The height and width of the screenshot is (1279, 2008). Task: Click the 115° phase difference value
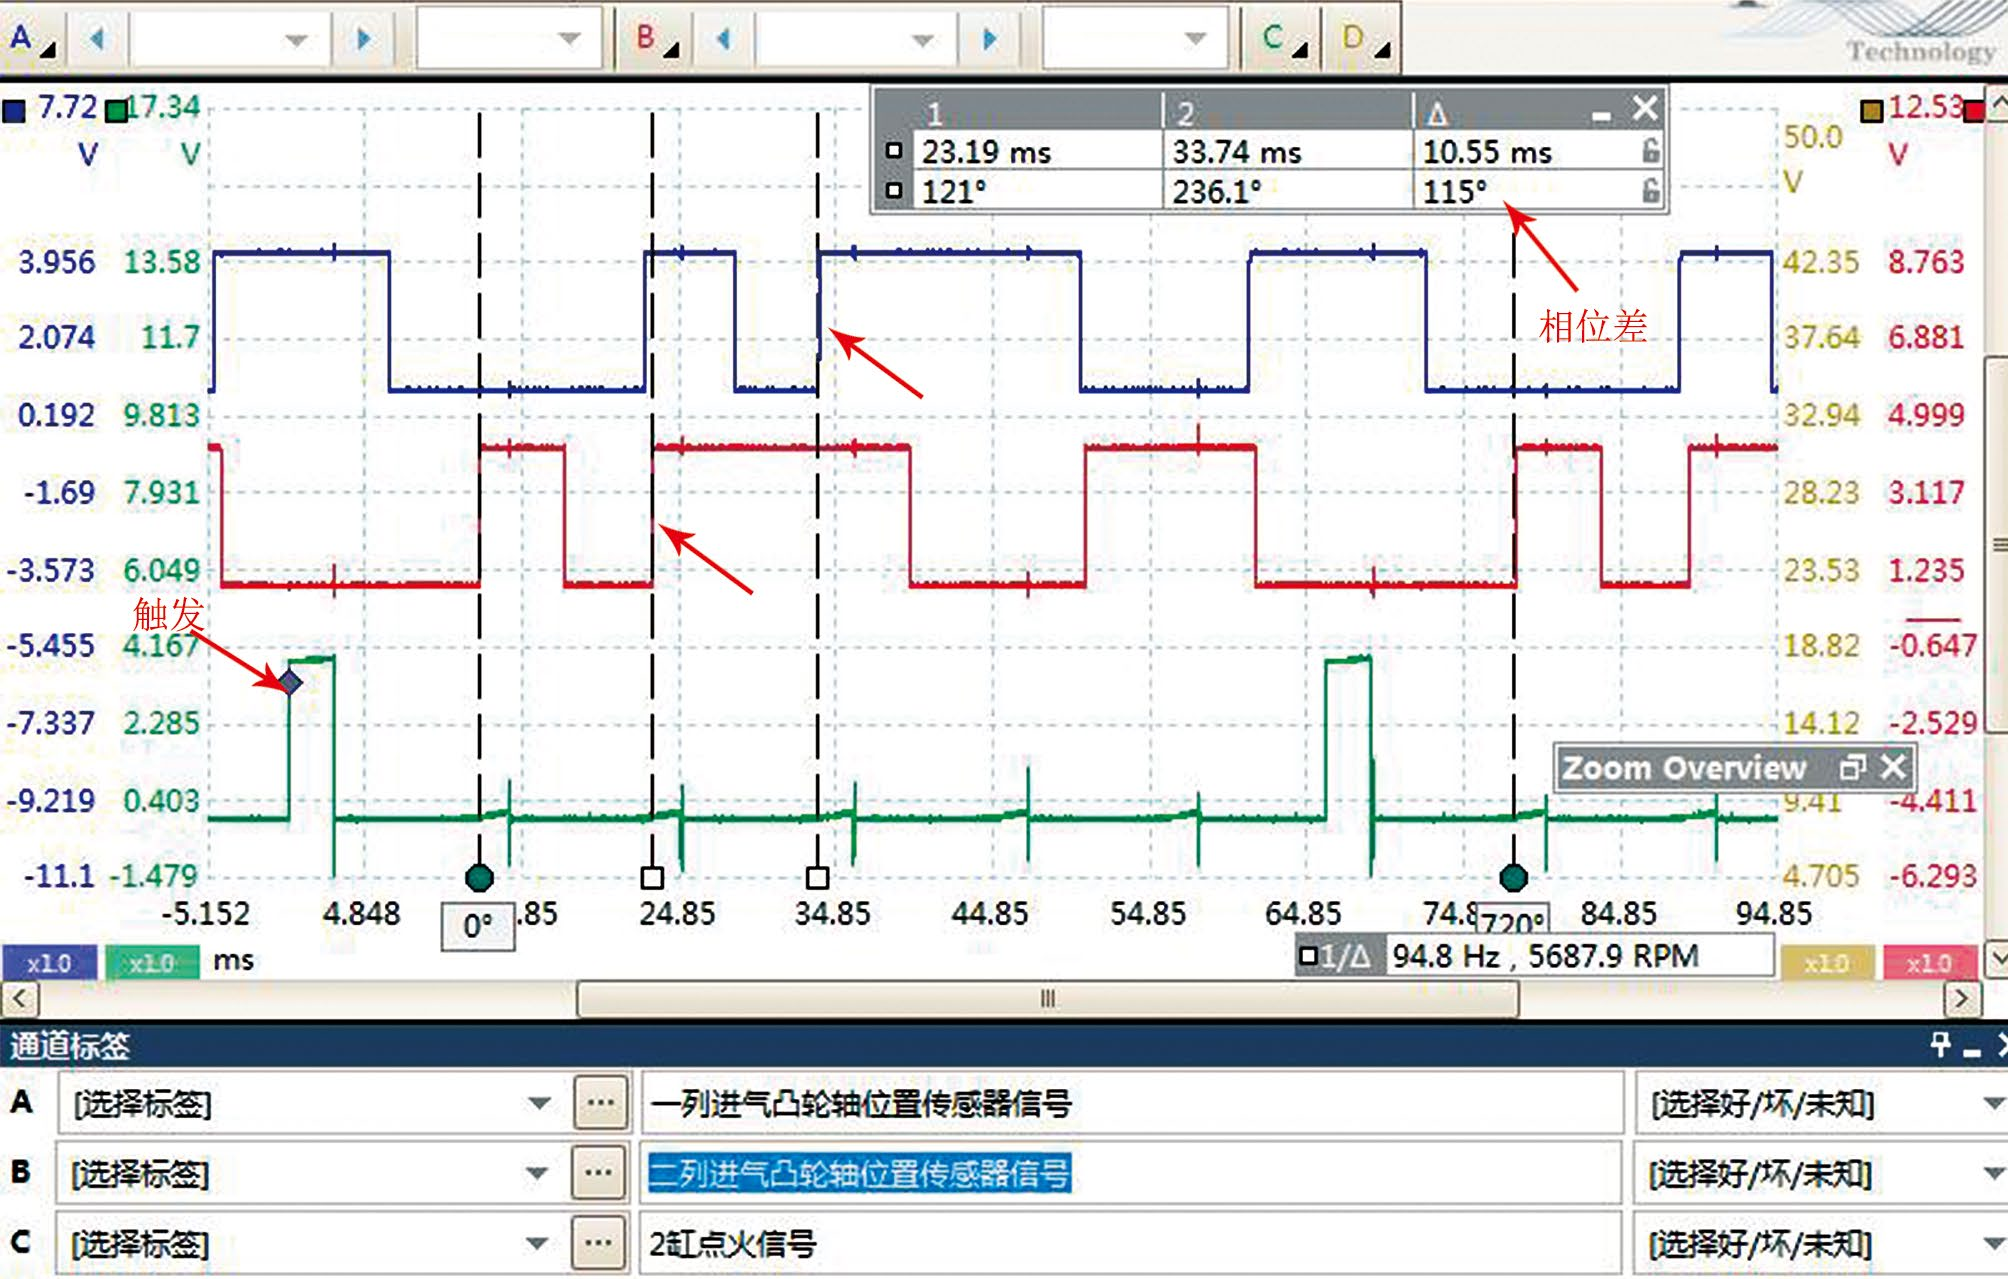click(1455, 190)
